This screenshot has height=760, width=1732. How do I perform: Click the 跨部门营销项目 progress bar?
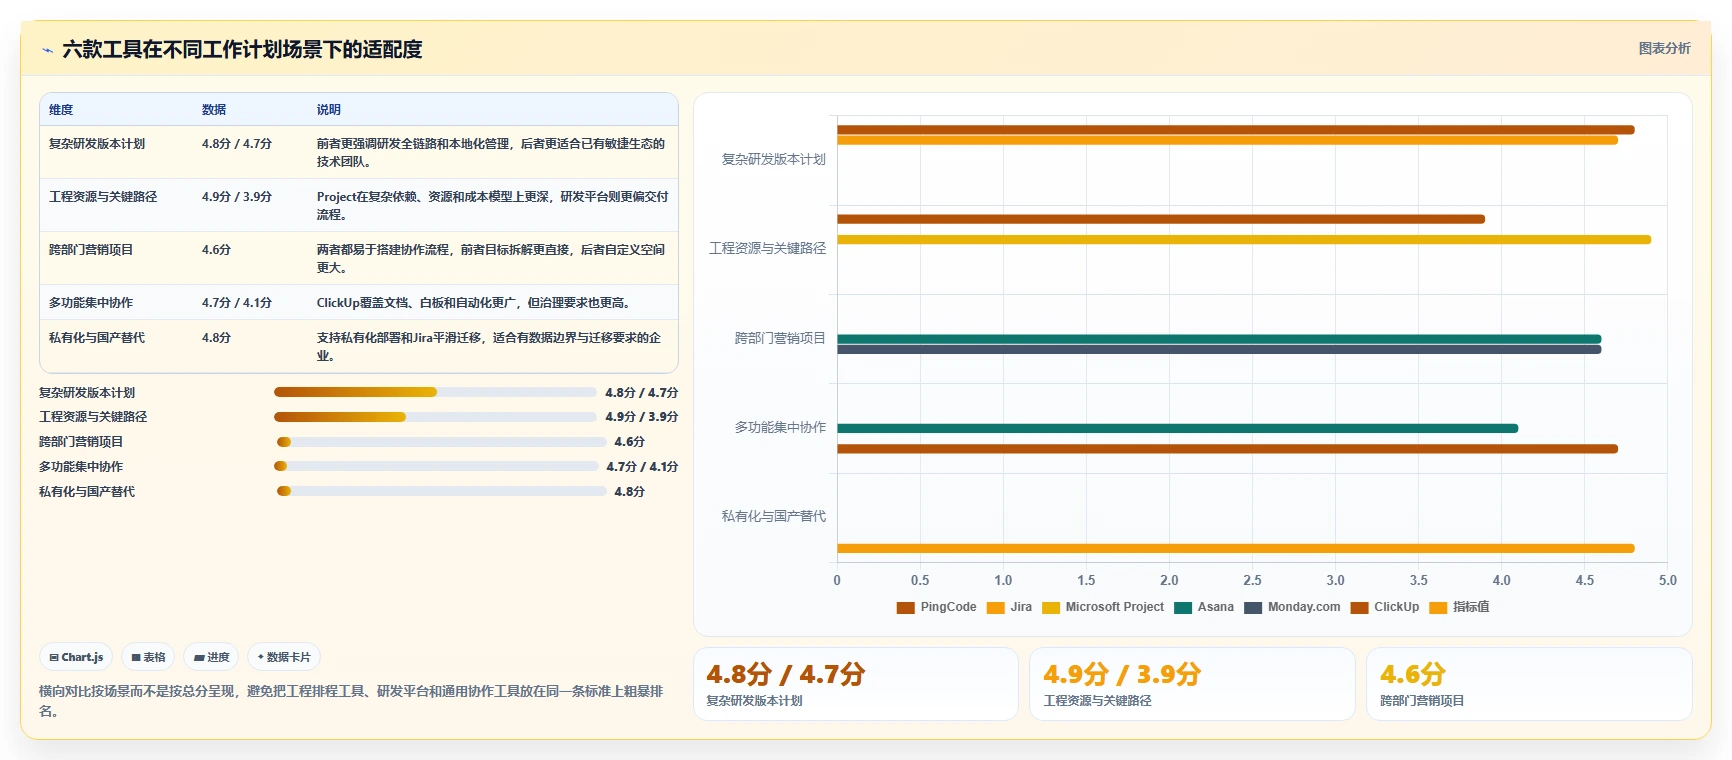tap(441, 442)
